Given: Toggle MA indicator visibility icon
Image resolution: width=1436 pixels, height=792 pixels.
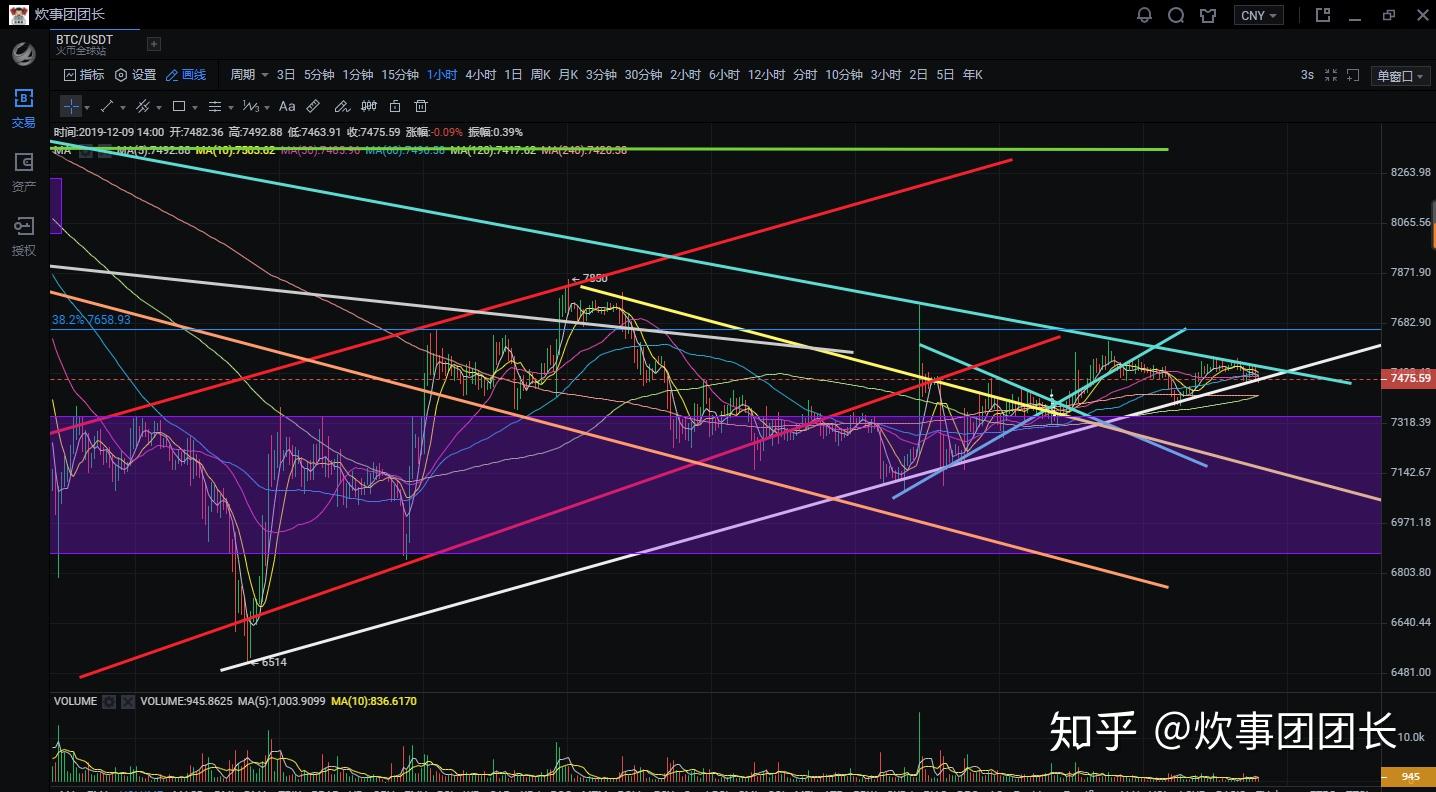Looking at the screenshot, I should (x=86, y=151).
